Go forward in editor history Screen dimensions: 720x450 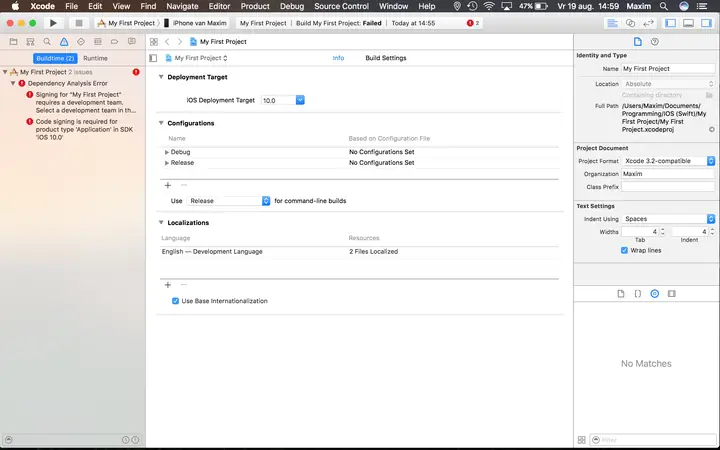(x=180, y=42)
